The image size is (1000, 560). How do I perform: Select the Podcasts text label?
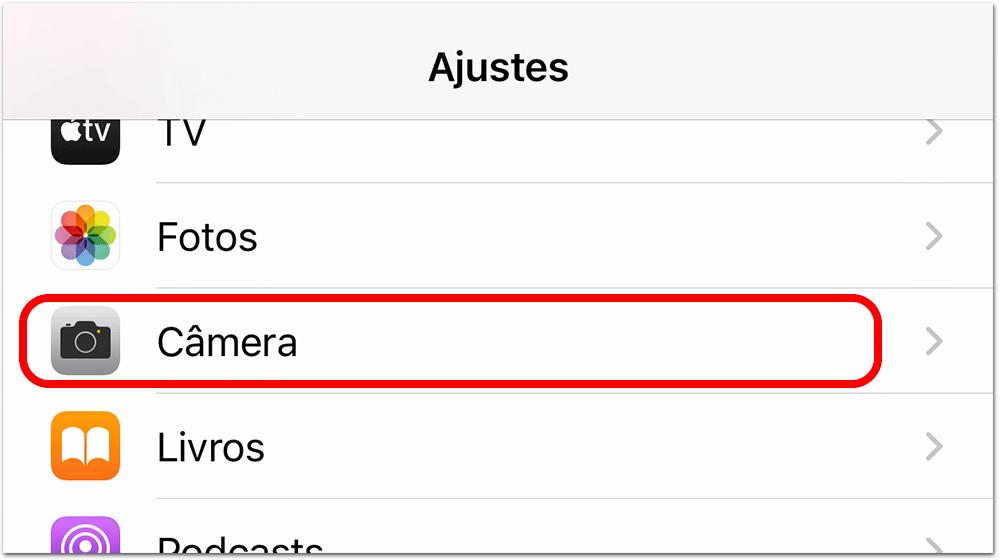pos(240,546)
